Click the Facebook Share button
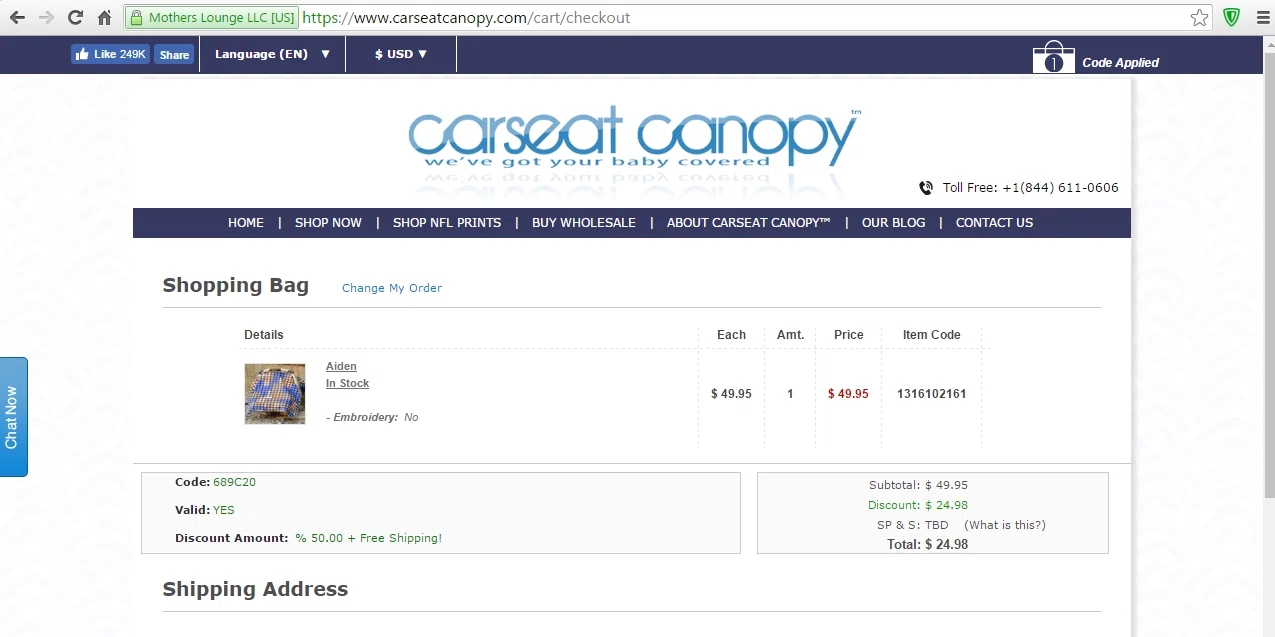This screenshot has width=1275, height=637. click(174, 55)
